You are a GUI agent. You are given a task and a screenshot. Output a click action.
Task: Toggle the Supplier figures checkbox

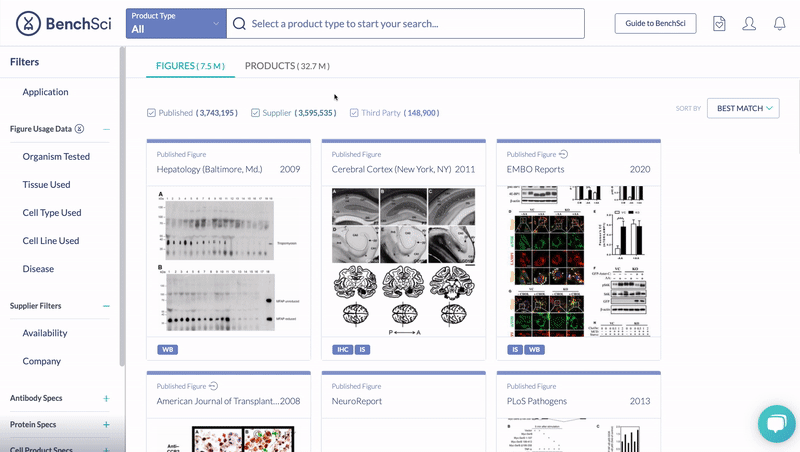pyautogui.click(x=255, y=113)
